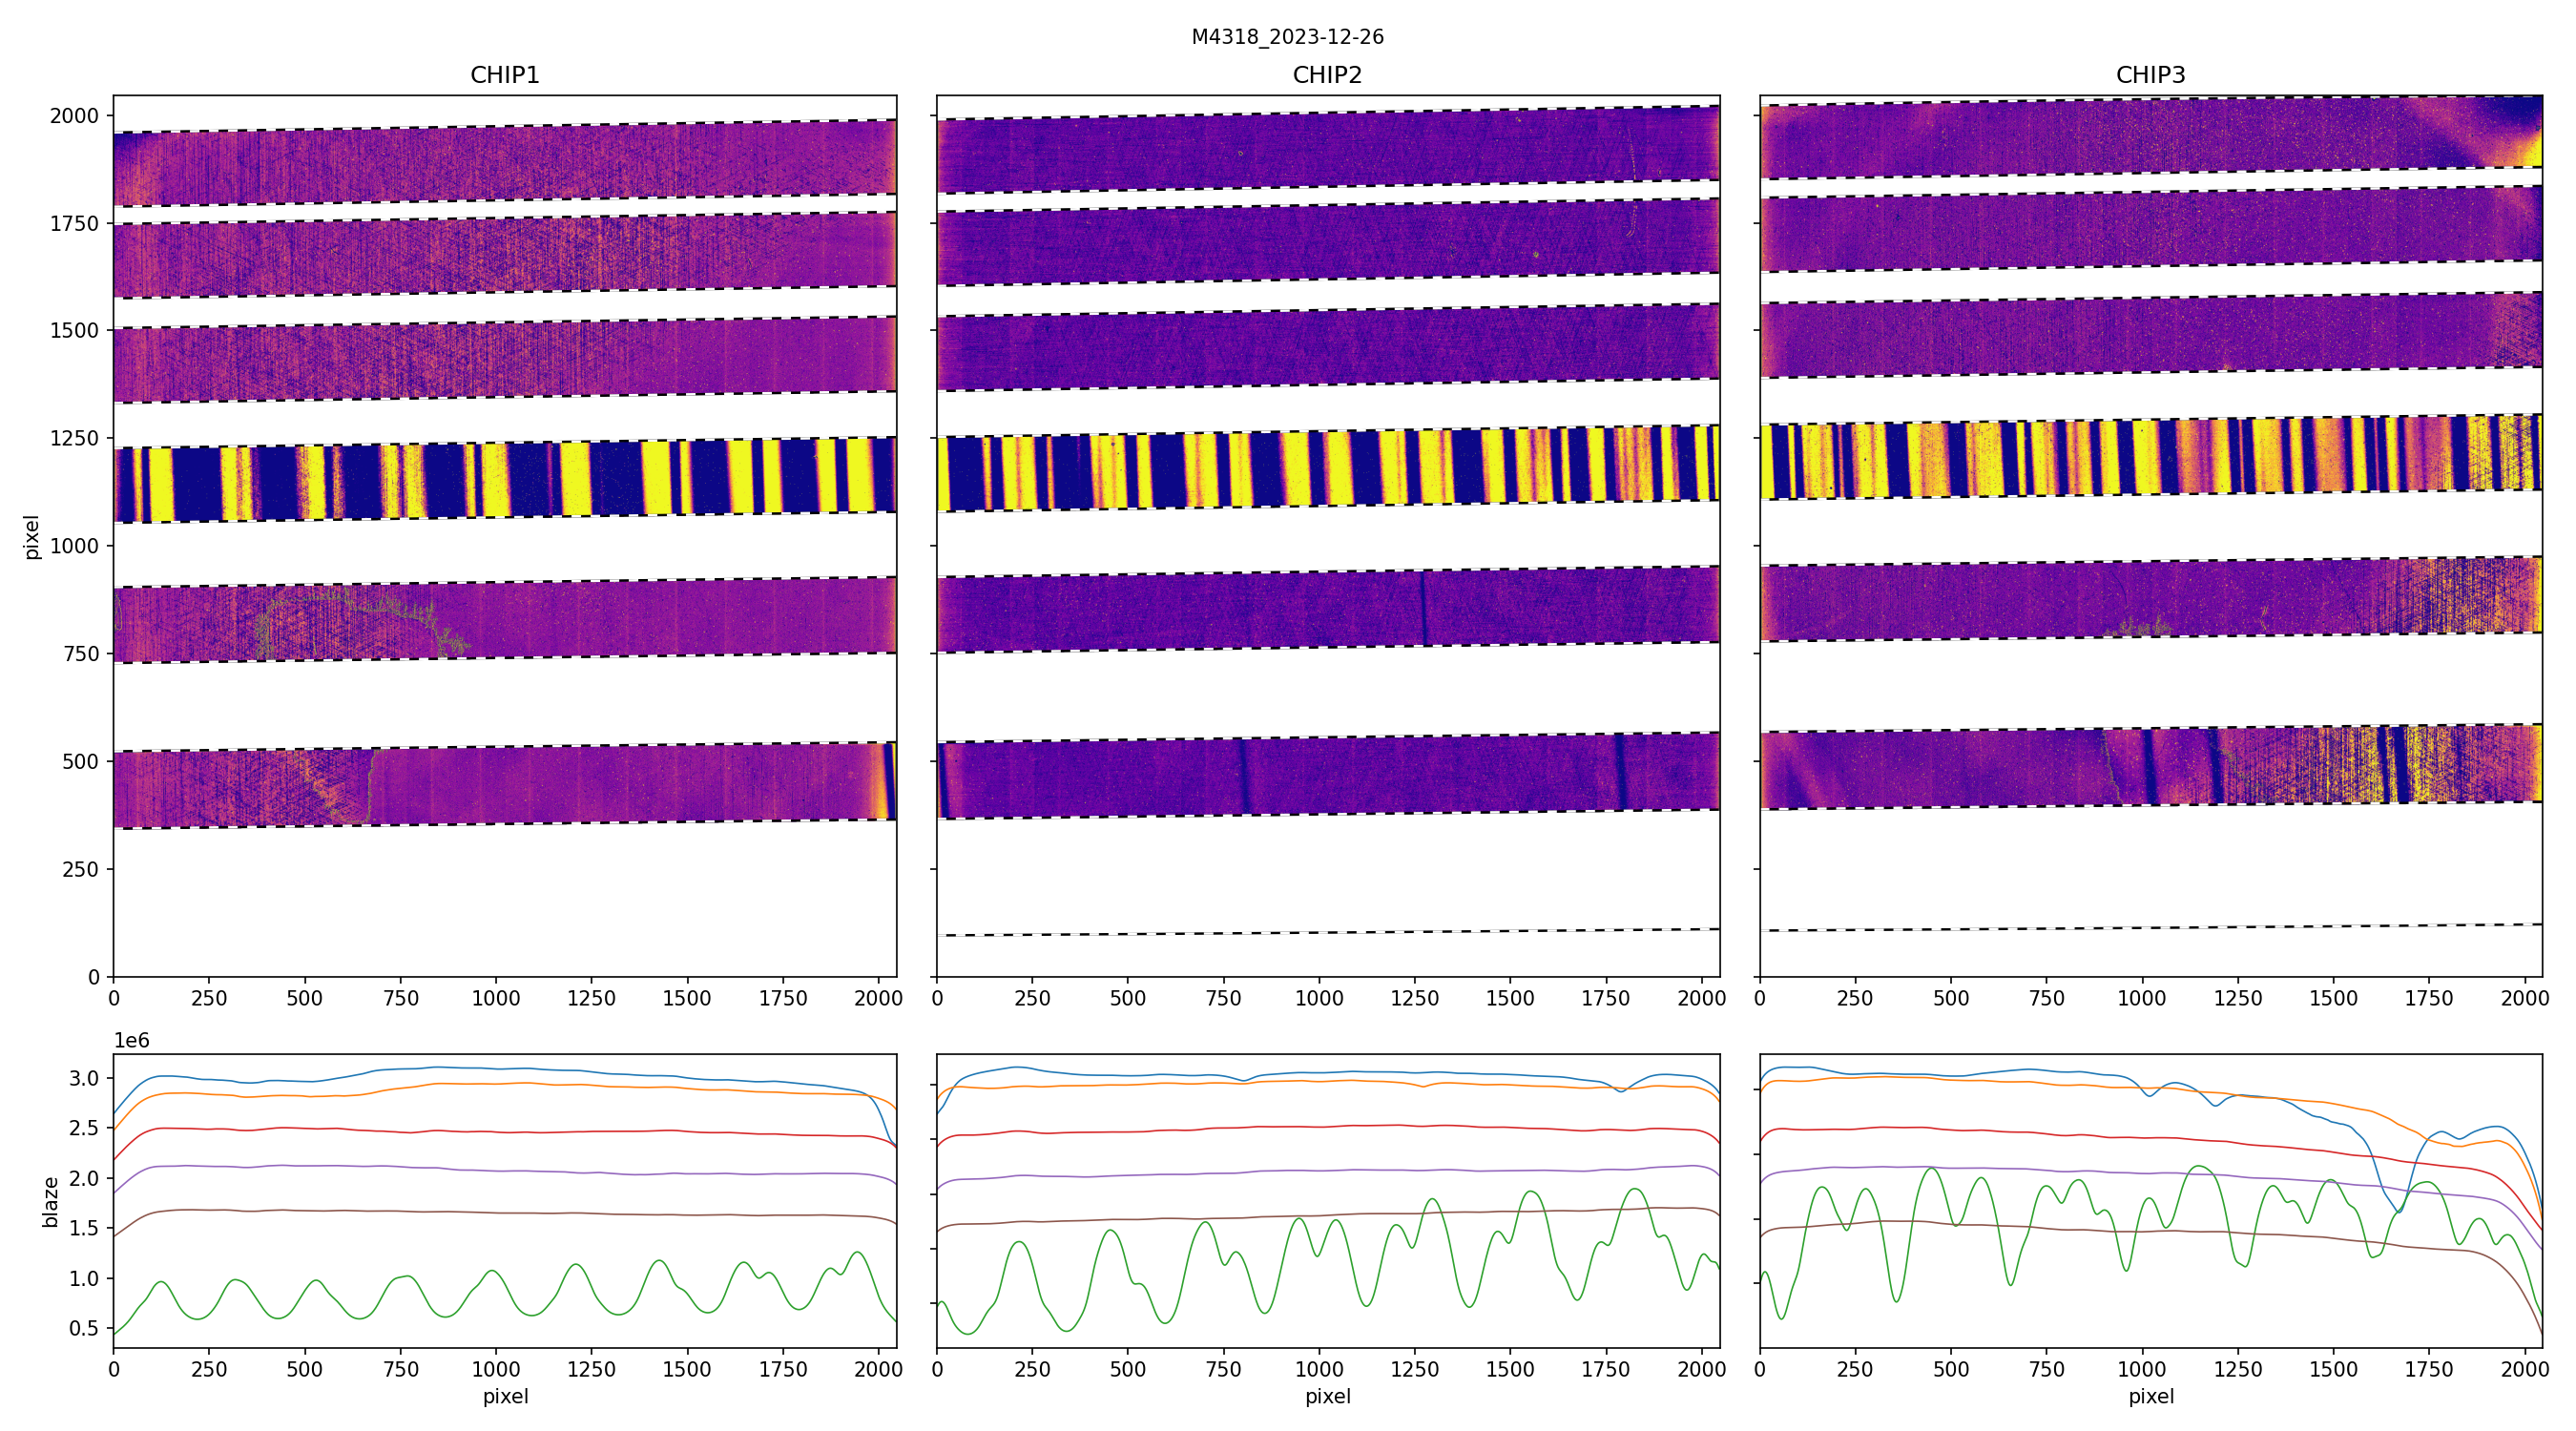Click the 'blaze' y-axis label
The width and height of the screenshot is (2576, 1431).
(50, 1201)
